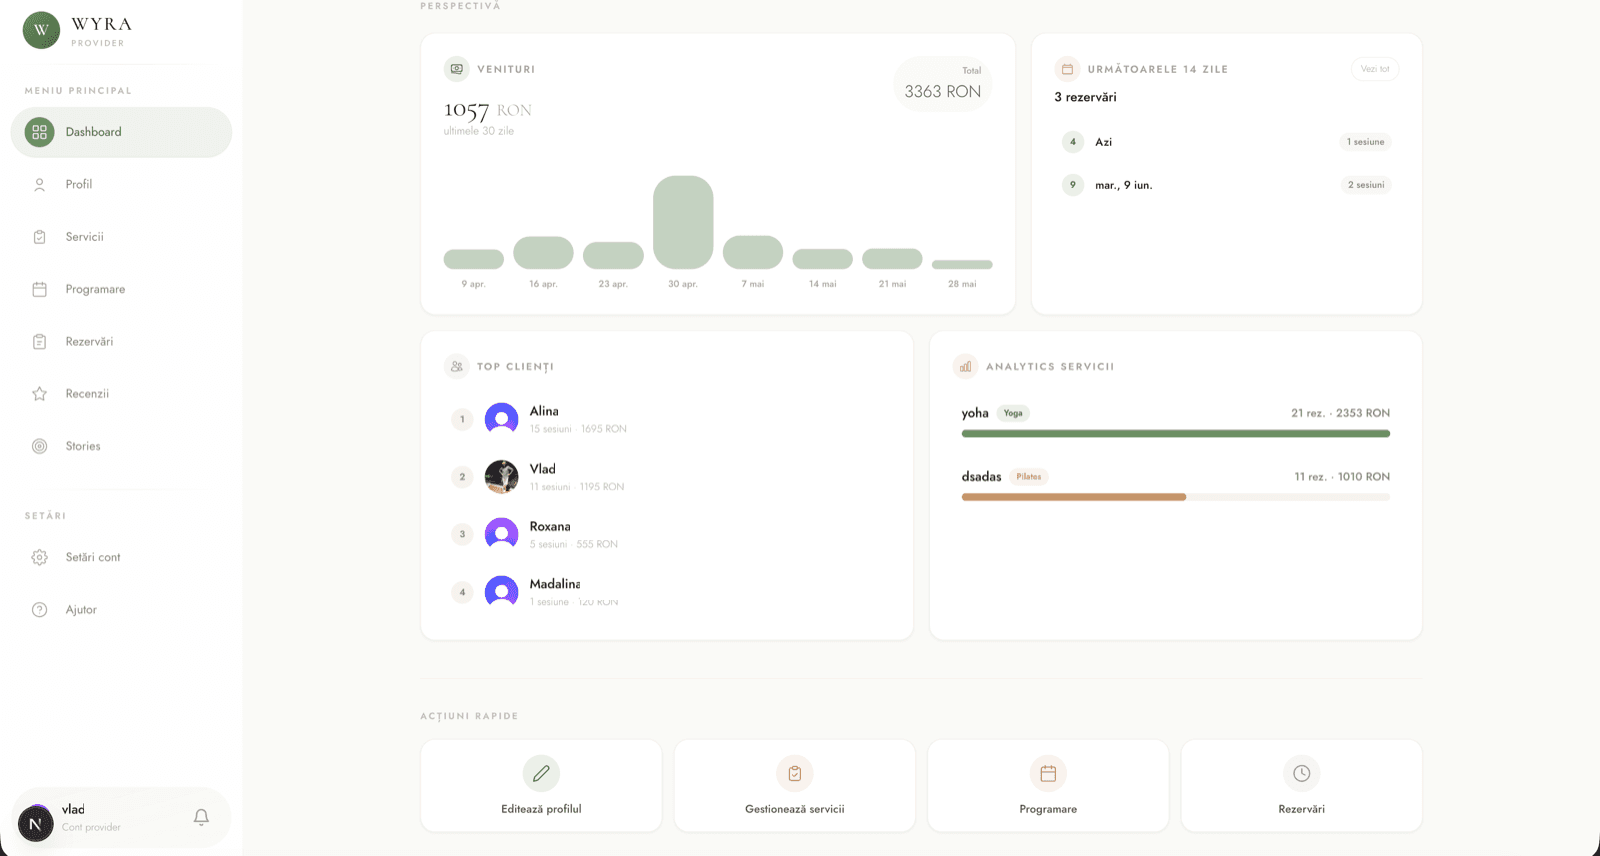Click Alina's avatar image

click(502, 419)
